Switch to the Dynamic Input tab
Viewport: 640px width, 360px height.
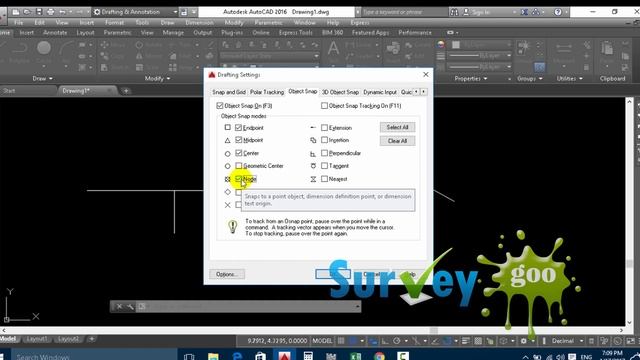380,92
